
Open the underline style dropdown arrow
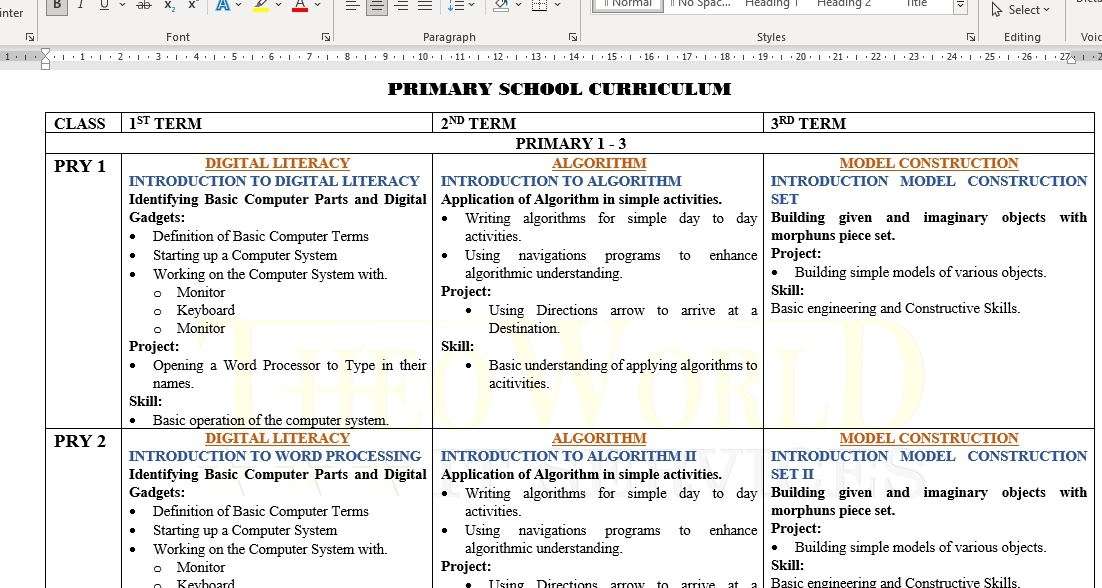click(122, 5)
